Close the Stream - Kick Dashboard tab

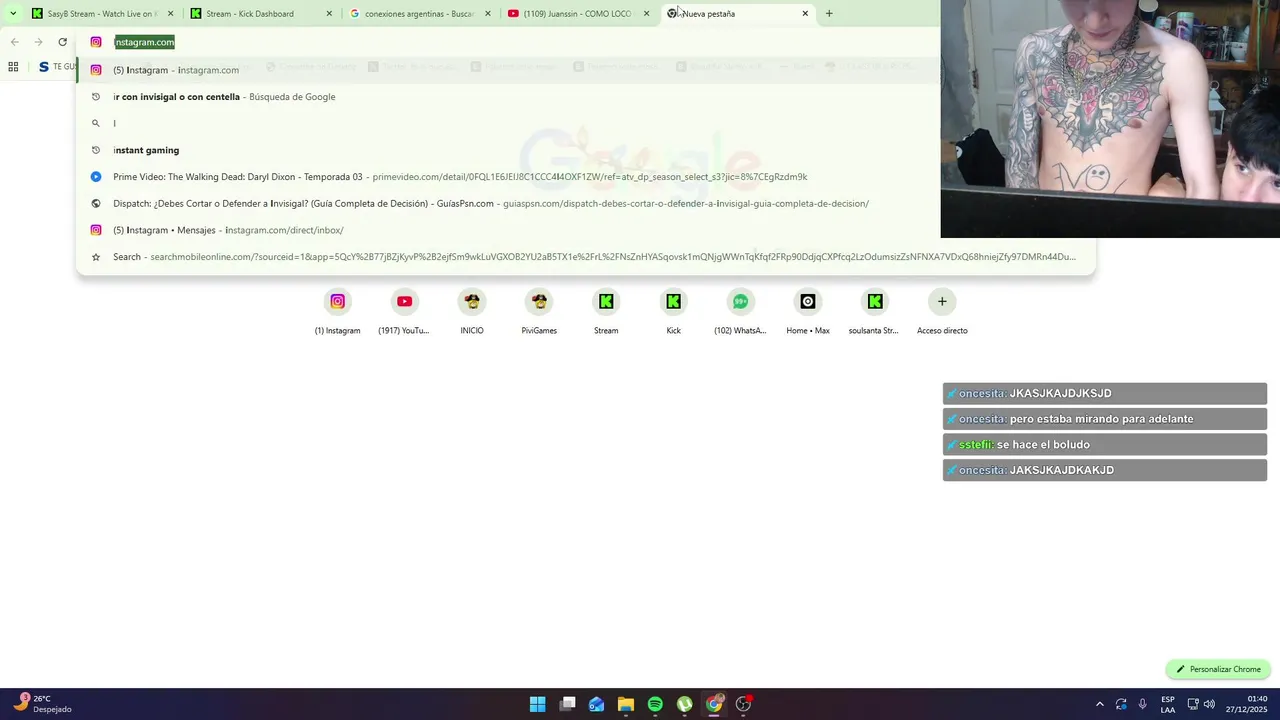pos(329,13)
